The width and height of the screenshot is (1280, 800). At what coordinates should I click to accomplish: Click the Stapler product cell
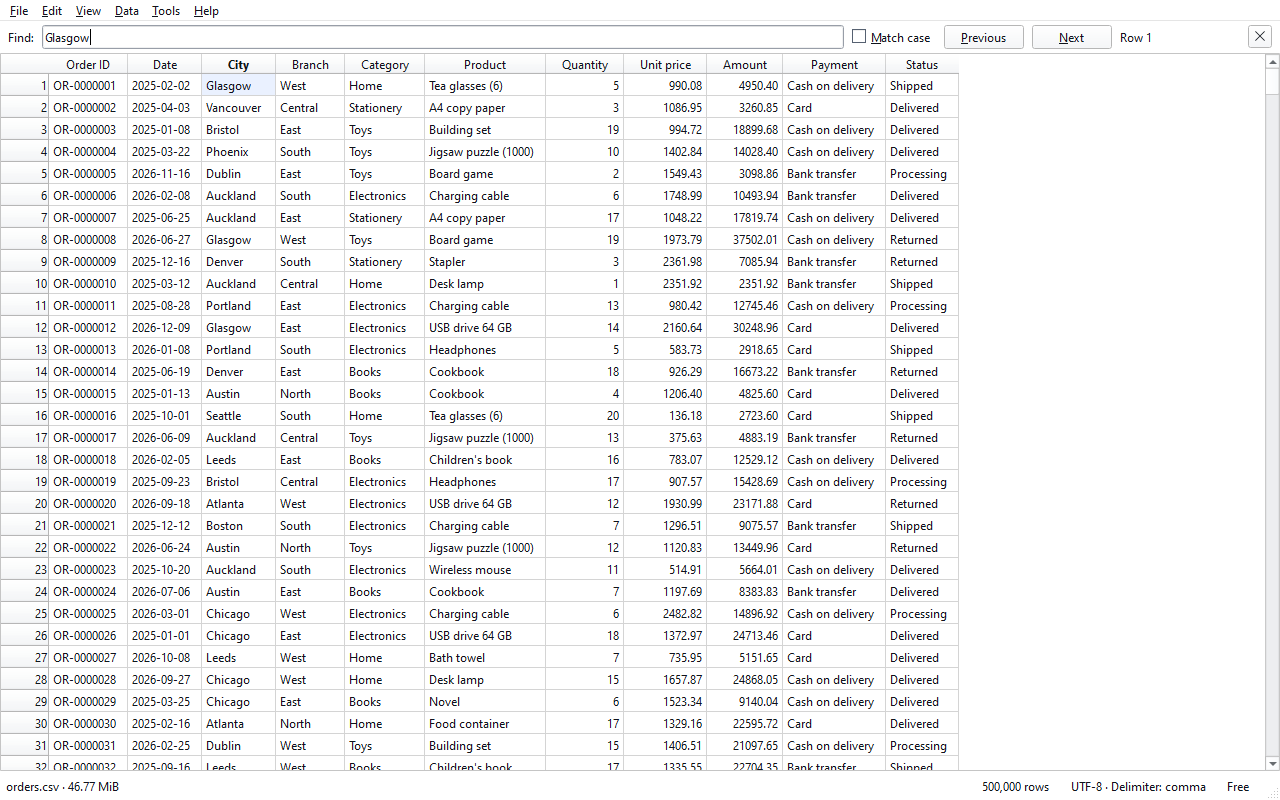click(x=485, y=262)
